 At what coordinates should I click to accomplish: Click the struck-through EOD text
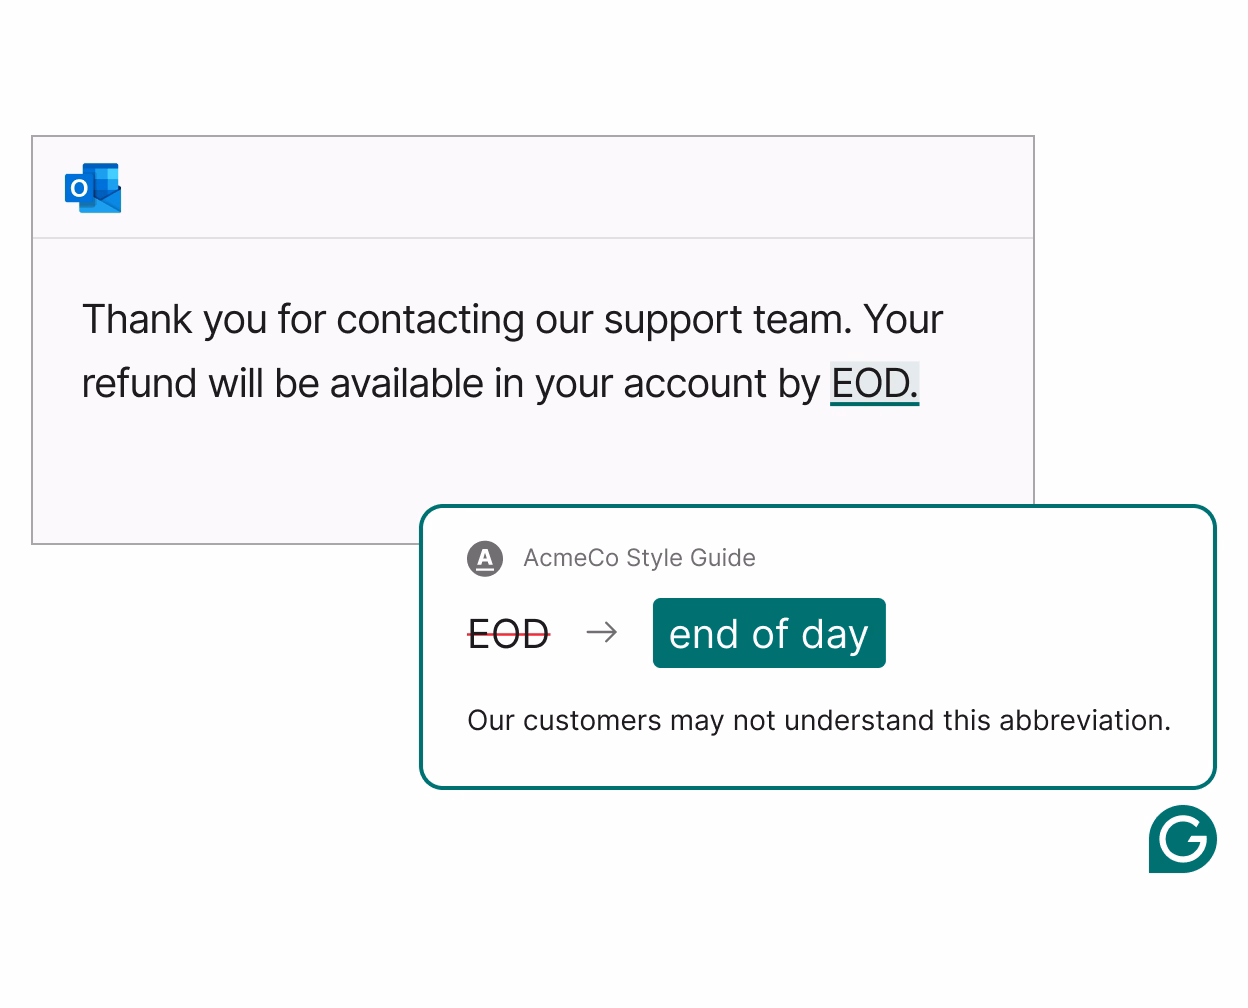pyautogui.click(x=508, y=632)
